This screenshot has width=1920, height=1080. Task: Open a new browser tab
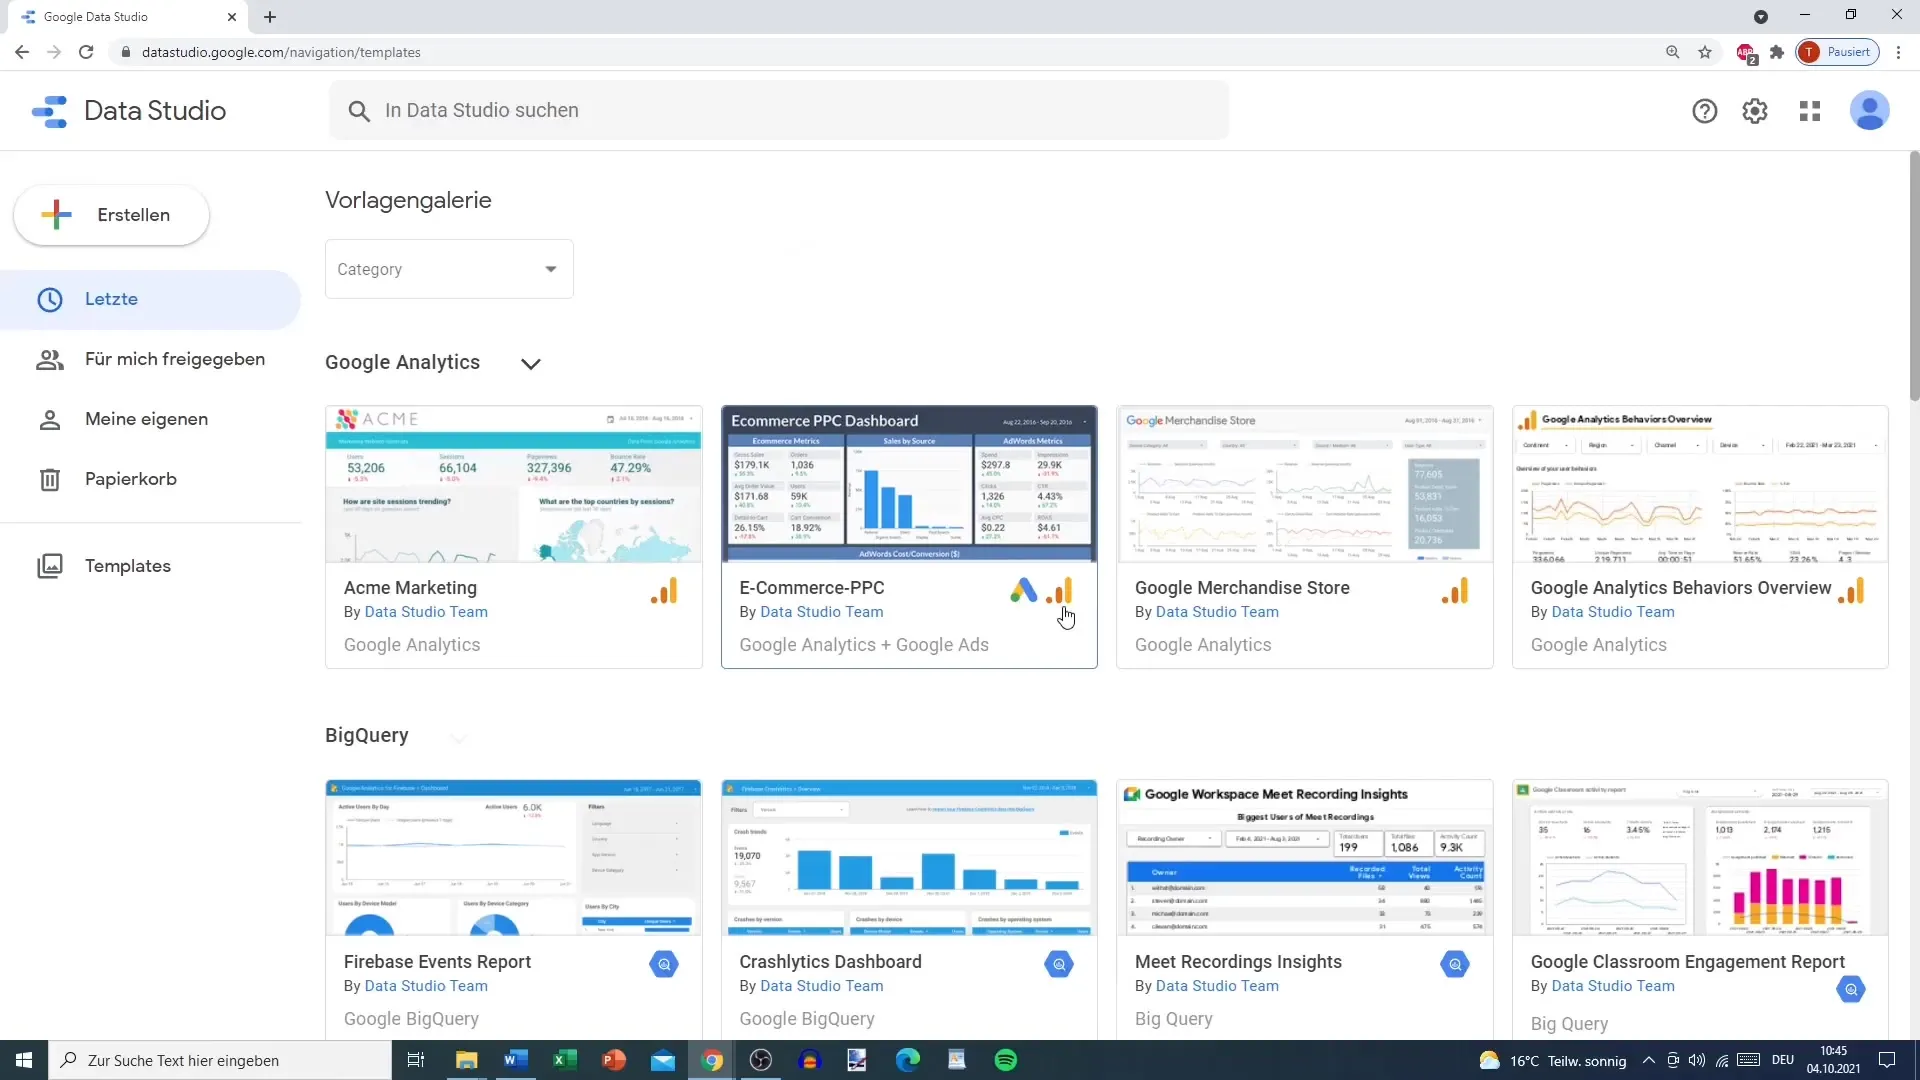(x=270, y=17)
